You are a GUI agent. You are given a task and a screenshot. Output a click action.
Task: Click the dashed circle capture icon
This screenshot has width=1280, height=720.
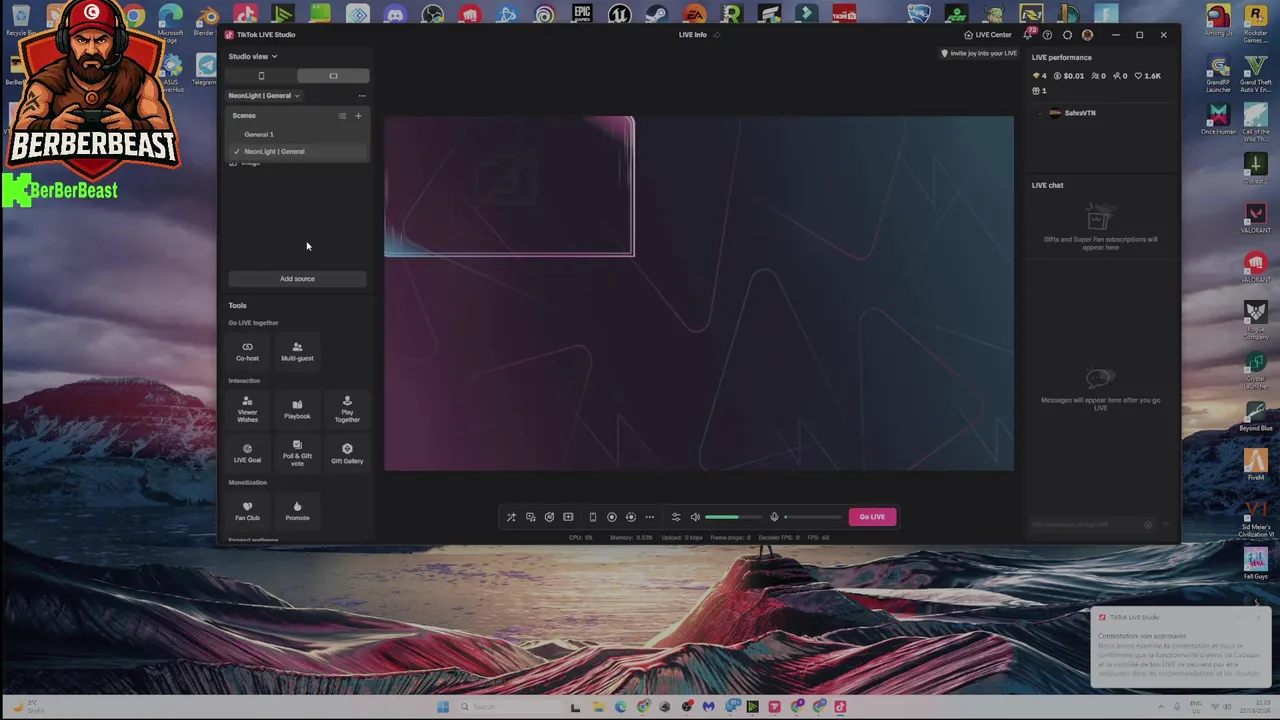[630, 517]
